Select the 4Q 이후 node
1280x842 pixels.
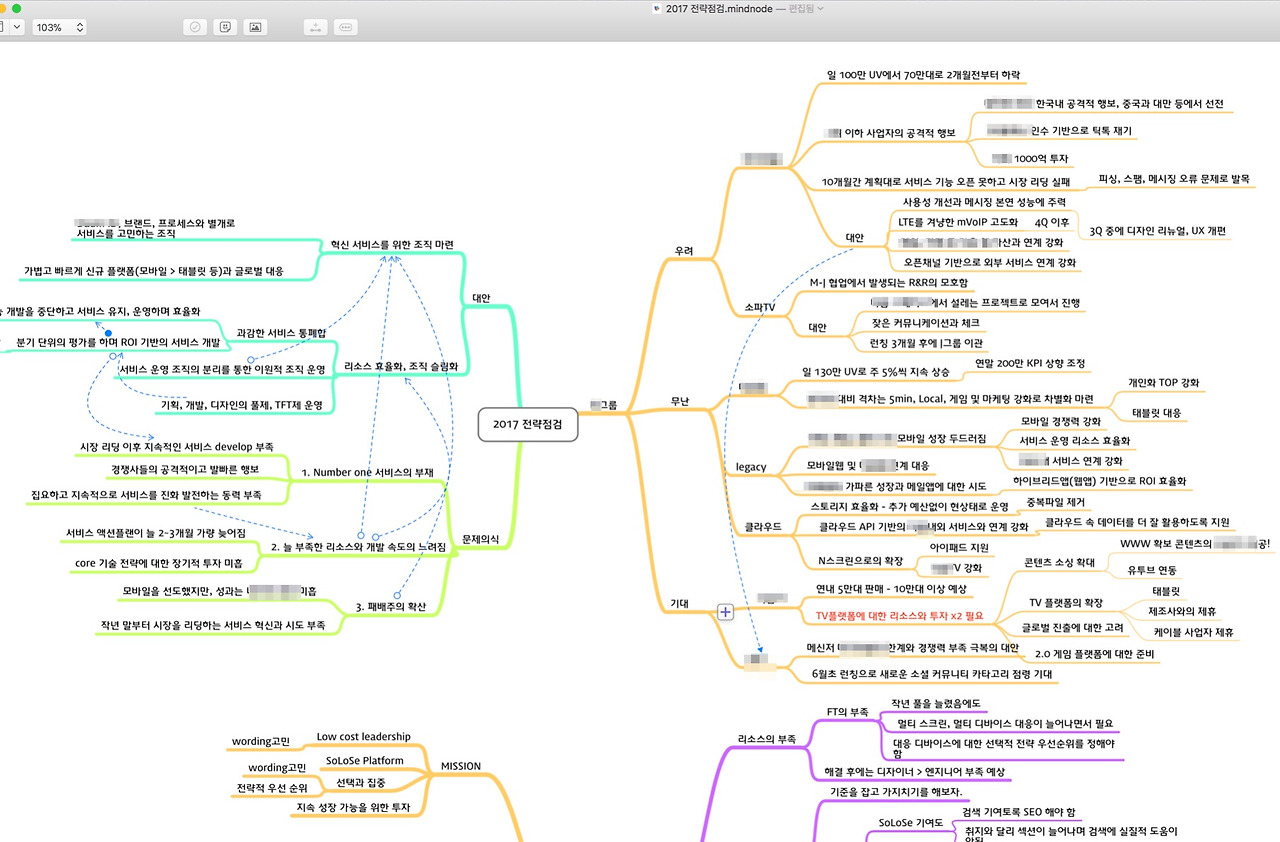pyautogui.click(x=1052, y=222)
